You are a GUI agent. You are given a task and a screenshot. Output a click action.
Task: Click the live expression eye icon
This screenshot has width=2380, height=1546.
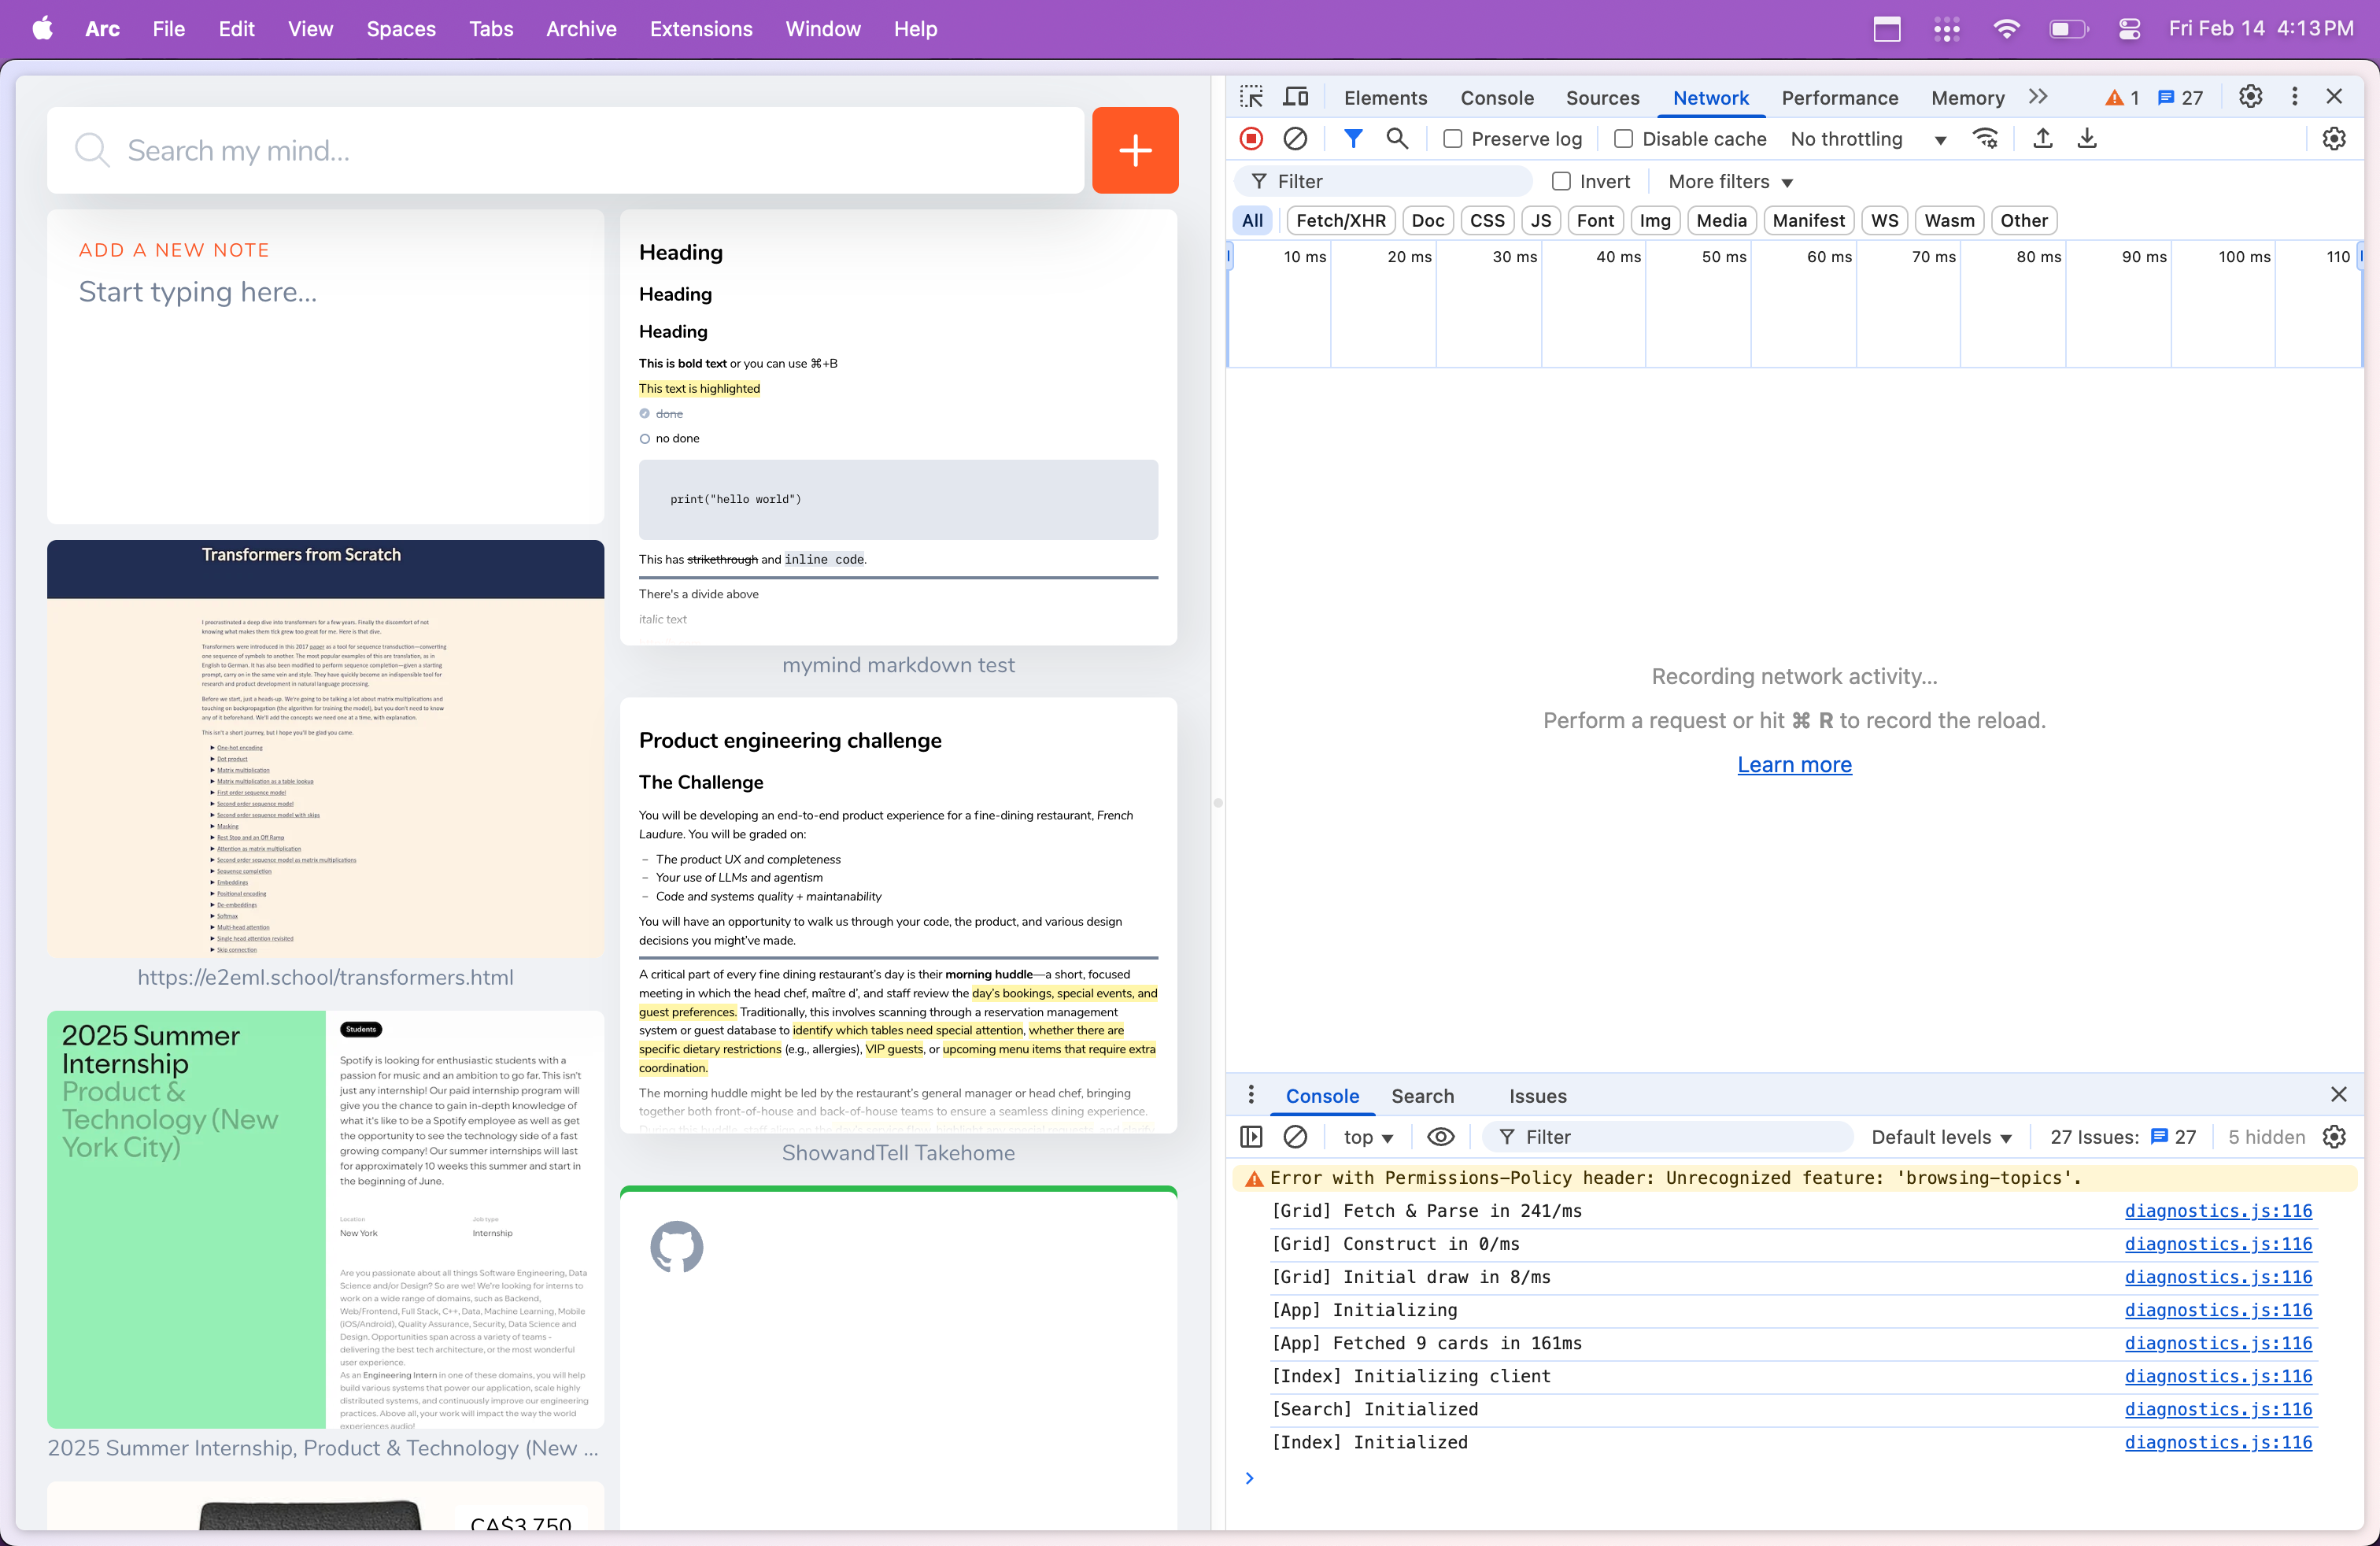(x=1440, y=1137)
